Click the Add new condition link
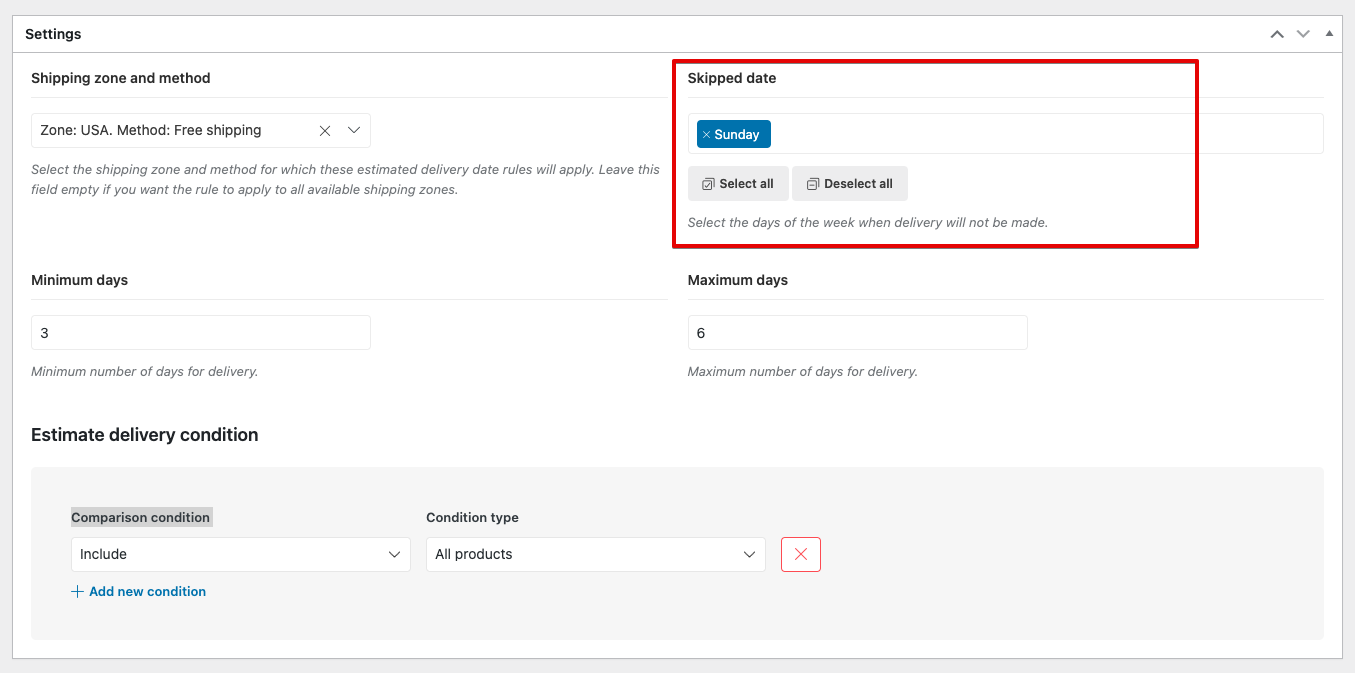Viewport: 1355px width, 673px height. pos(147,591)
